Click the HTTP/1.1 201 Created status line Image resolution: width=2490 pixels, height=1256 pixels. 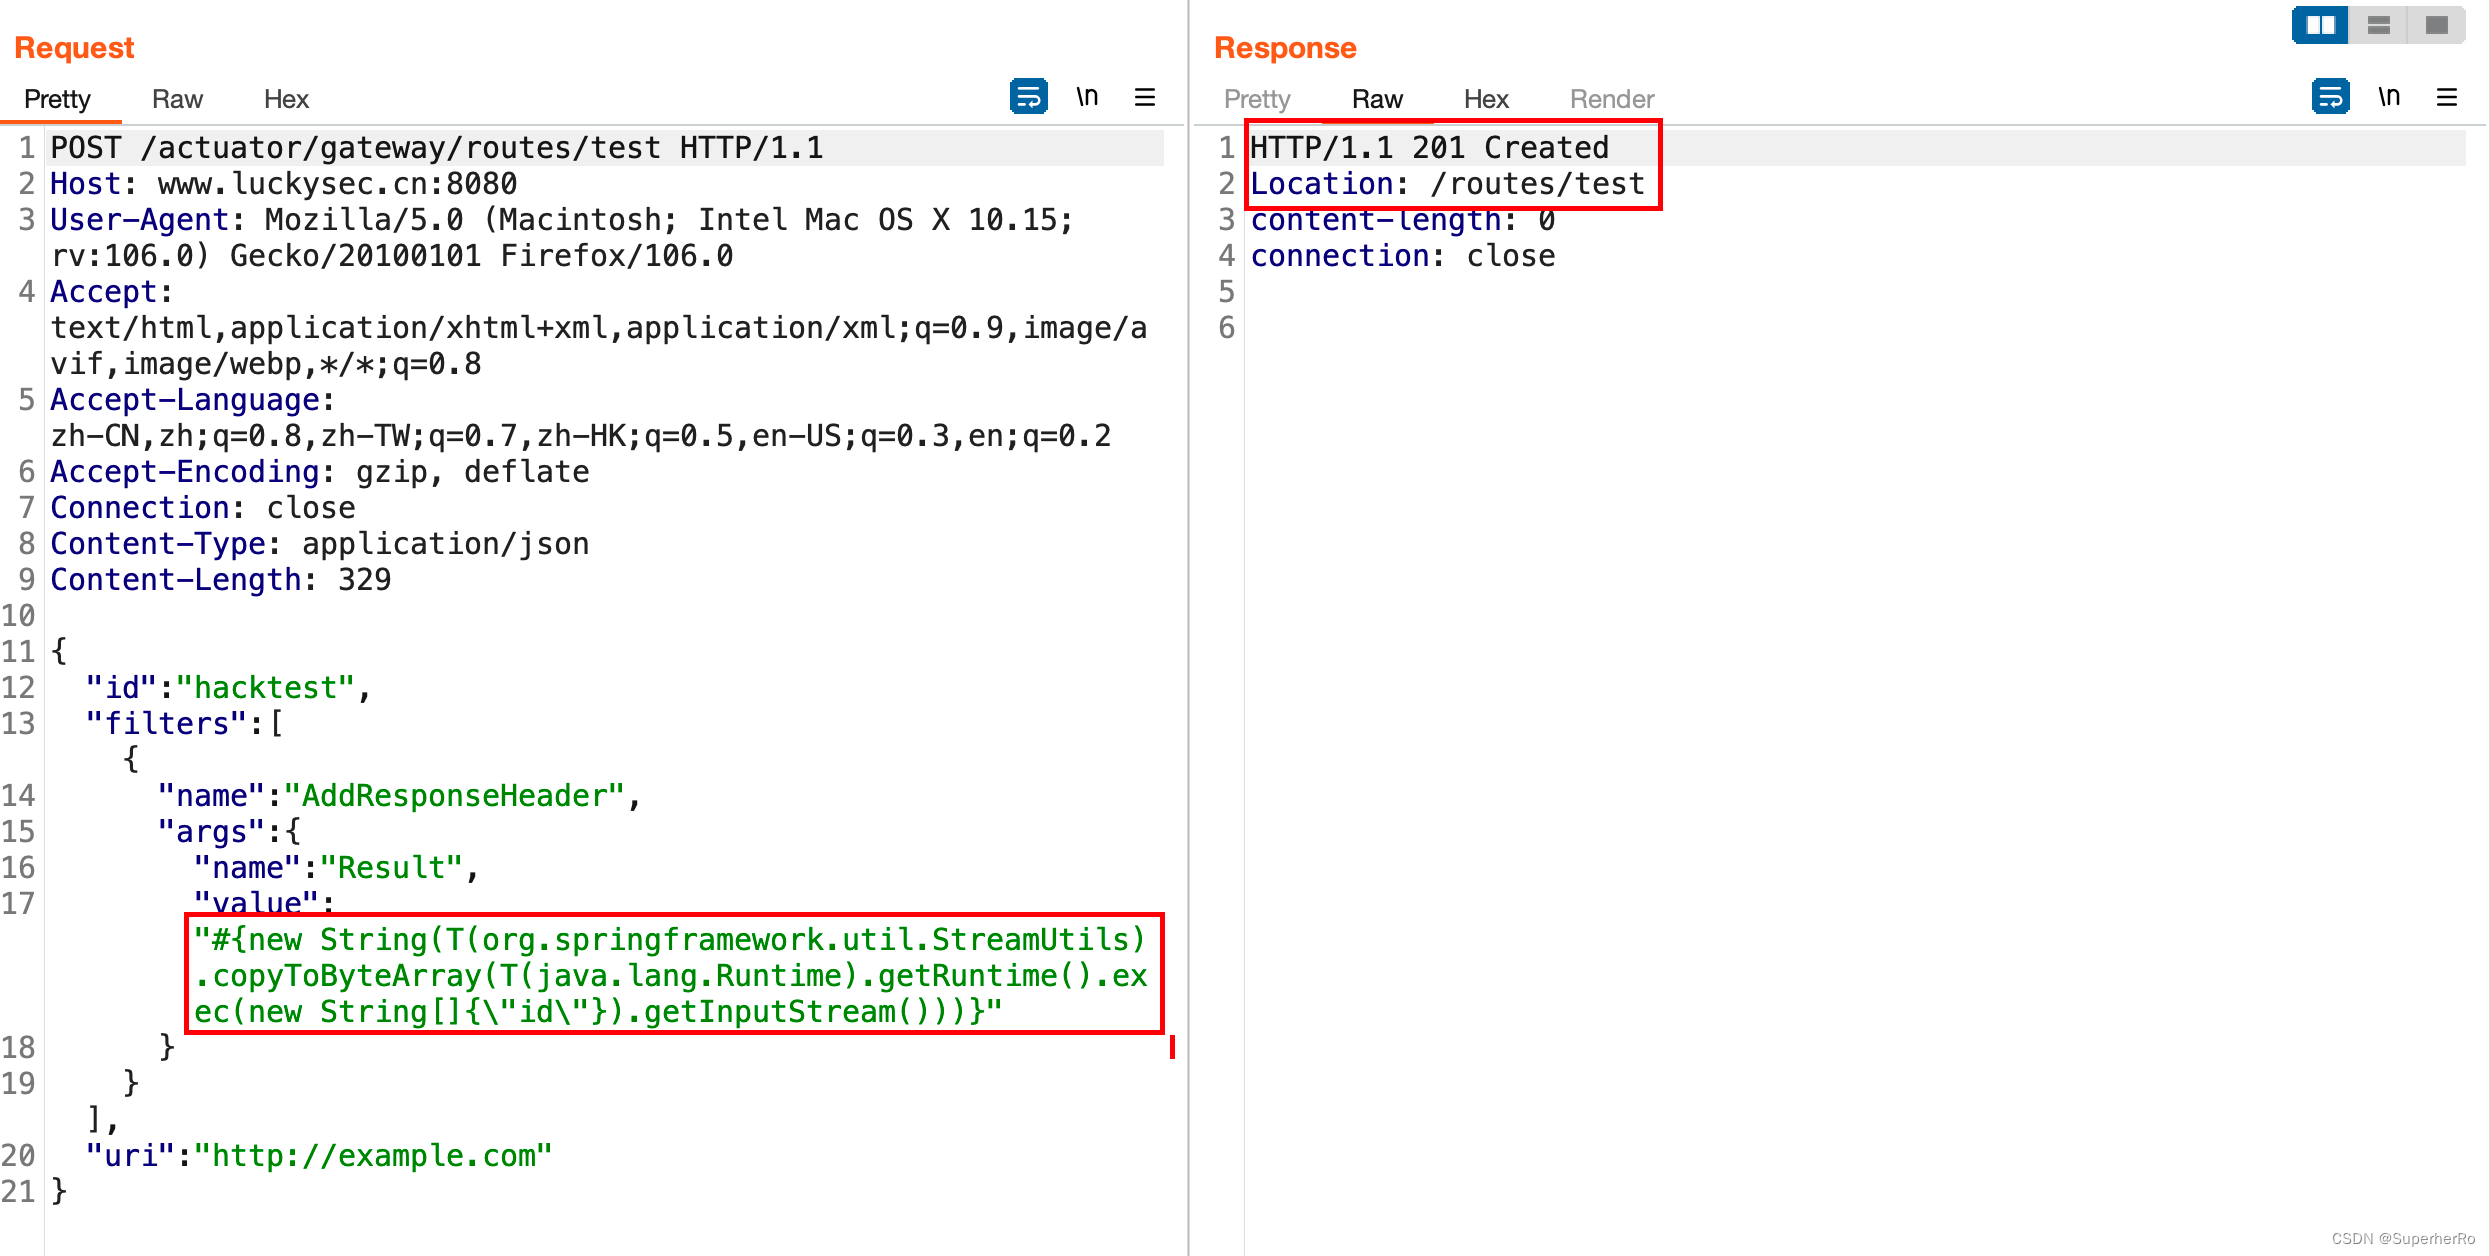(x=1430, y=148)
